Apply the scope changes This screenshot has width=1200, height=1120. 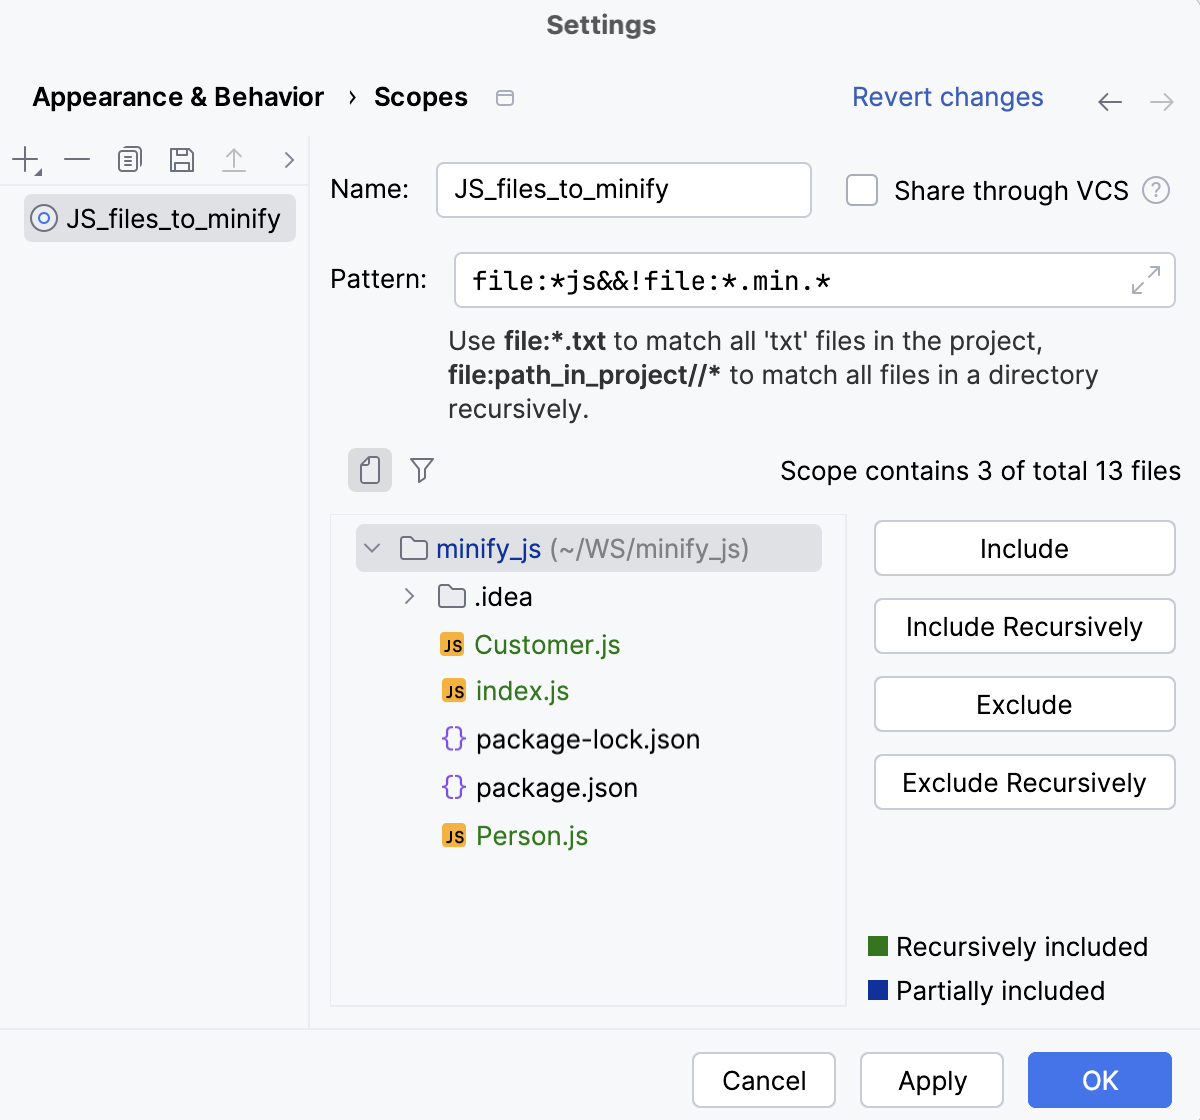(x=931, y=1080)
